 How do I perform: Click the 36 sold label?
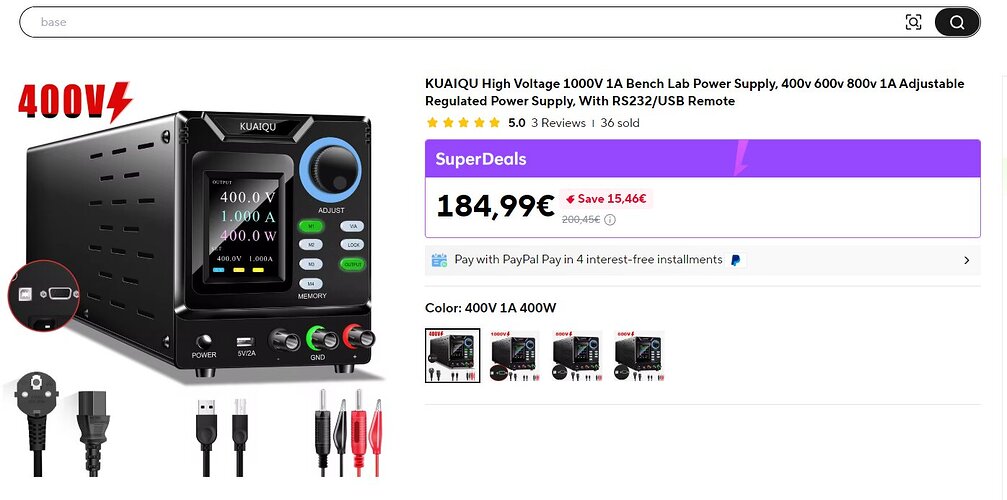[620, 123]
